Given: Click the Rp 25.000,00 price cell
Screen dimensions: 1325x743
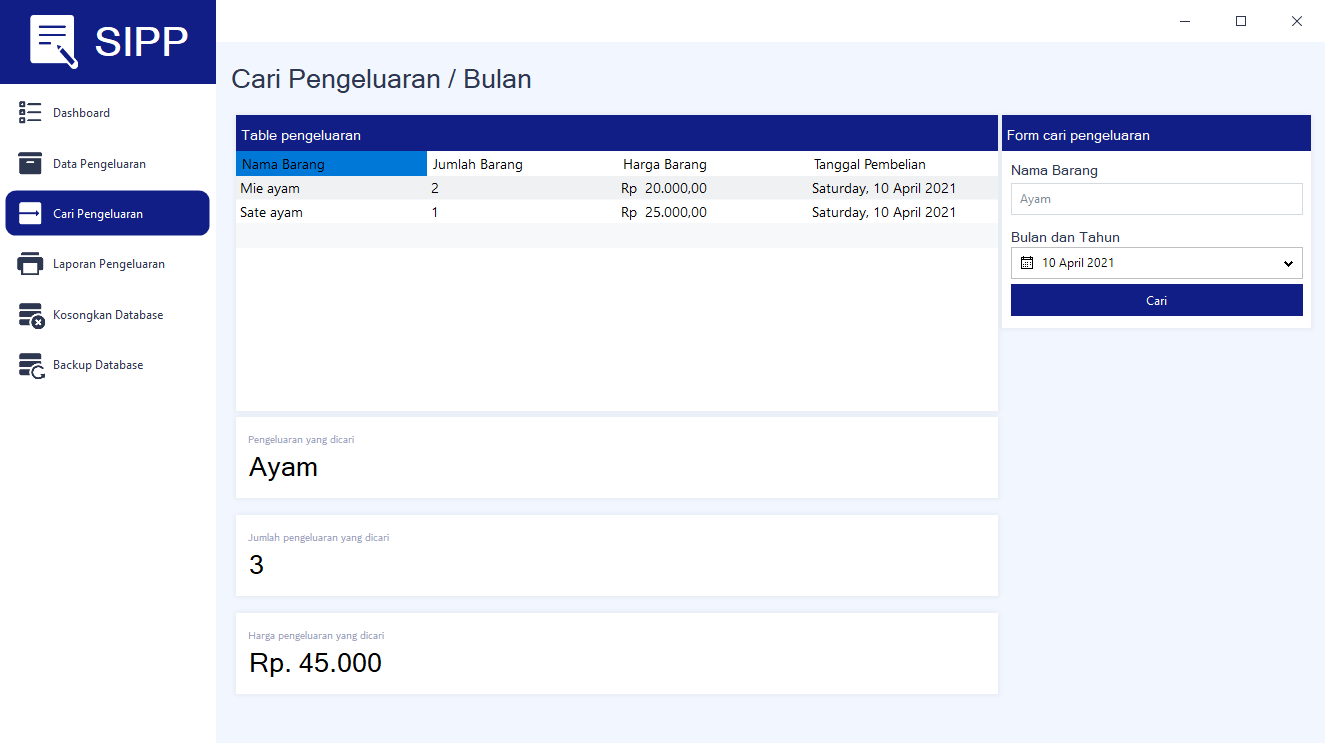Looking at the screenshot, I should coord(713,212).
